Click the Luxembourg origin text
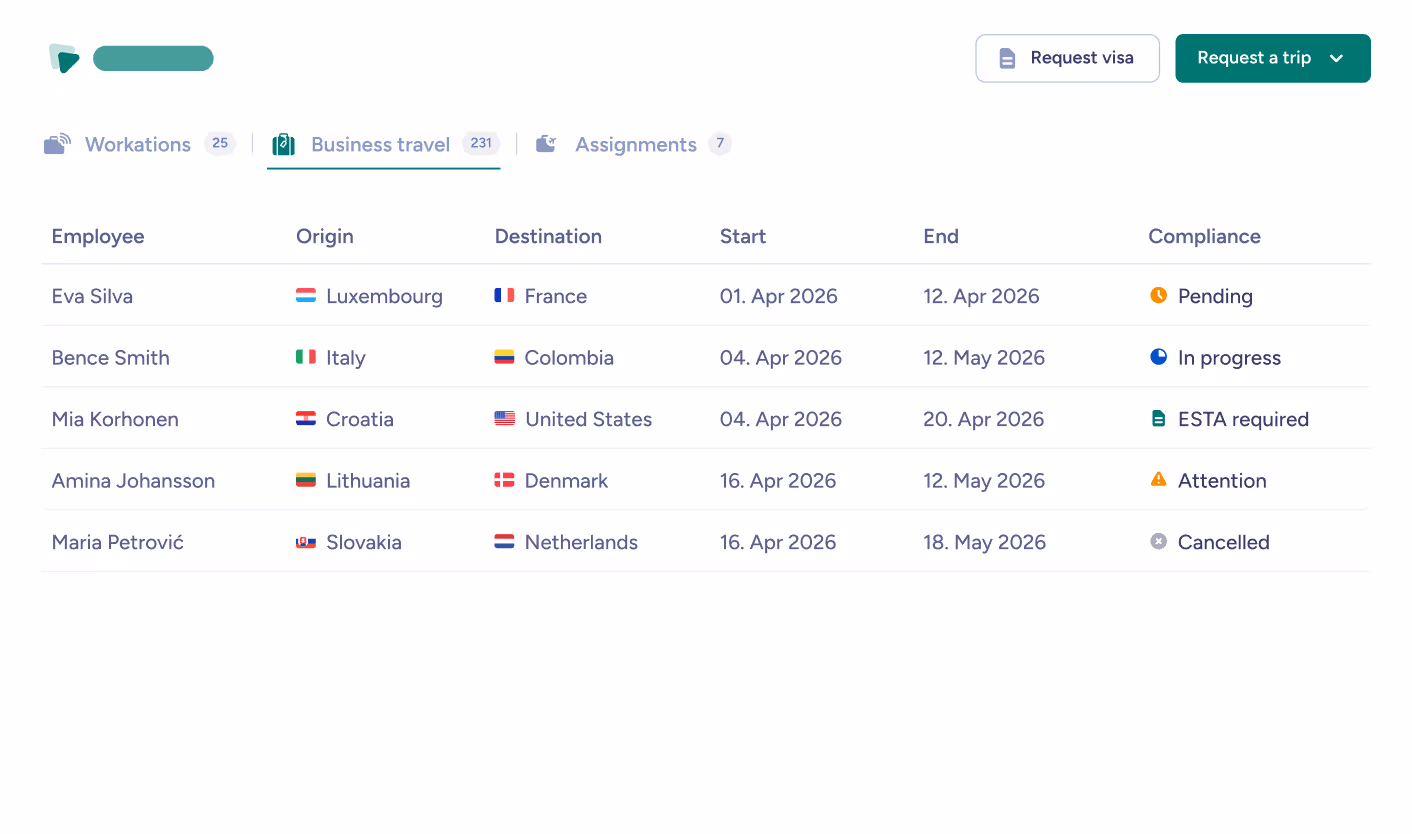This screenshot has height=834, width=1412. 384,296
